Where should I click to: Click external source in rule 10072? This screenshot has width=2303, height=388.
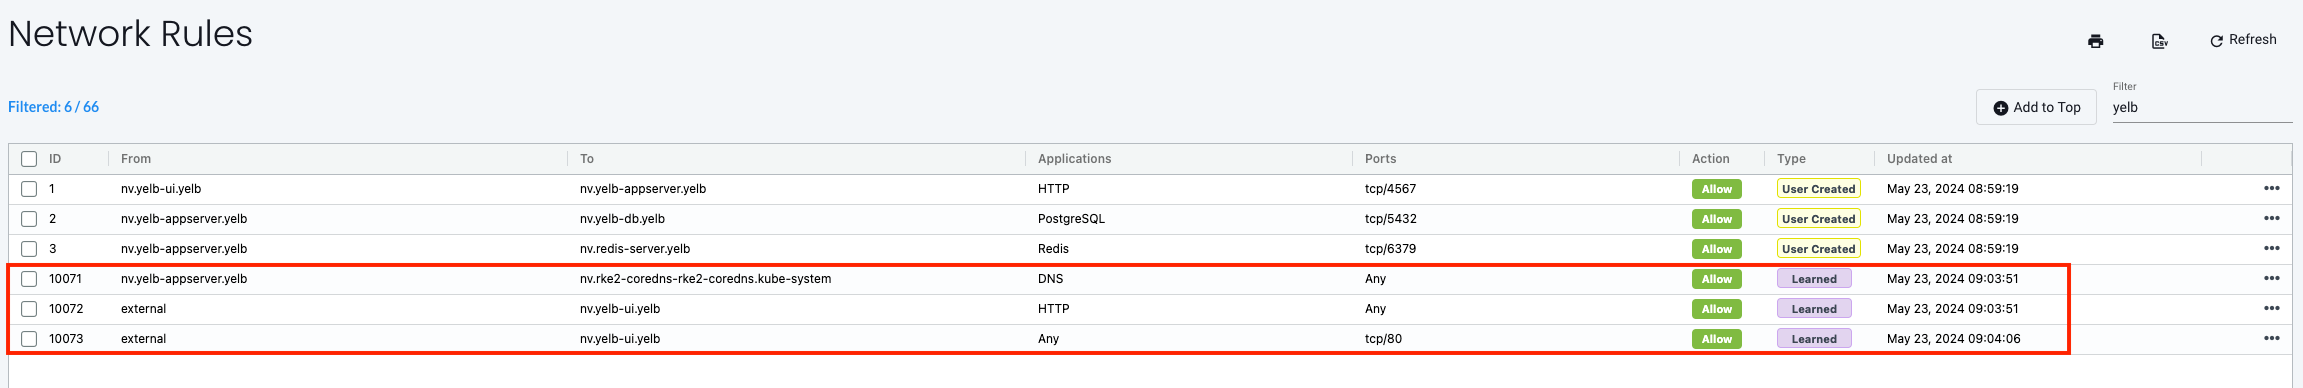coord(143,308)
